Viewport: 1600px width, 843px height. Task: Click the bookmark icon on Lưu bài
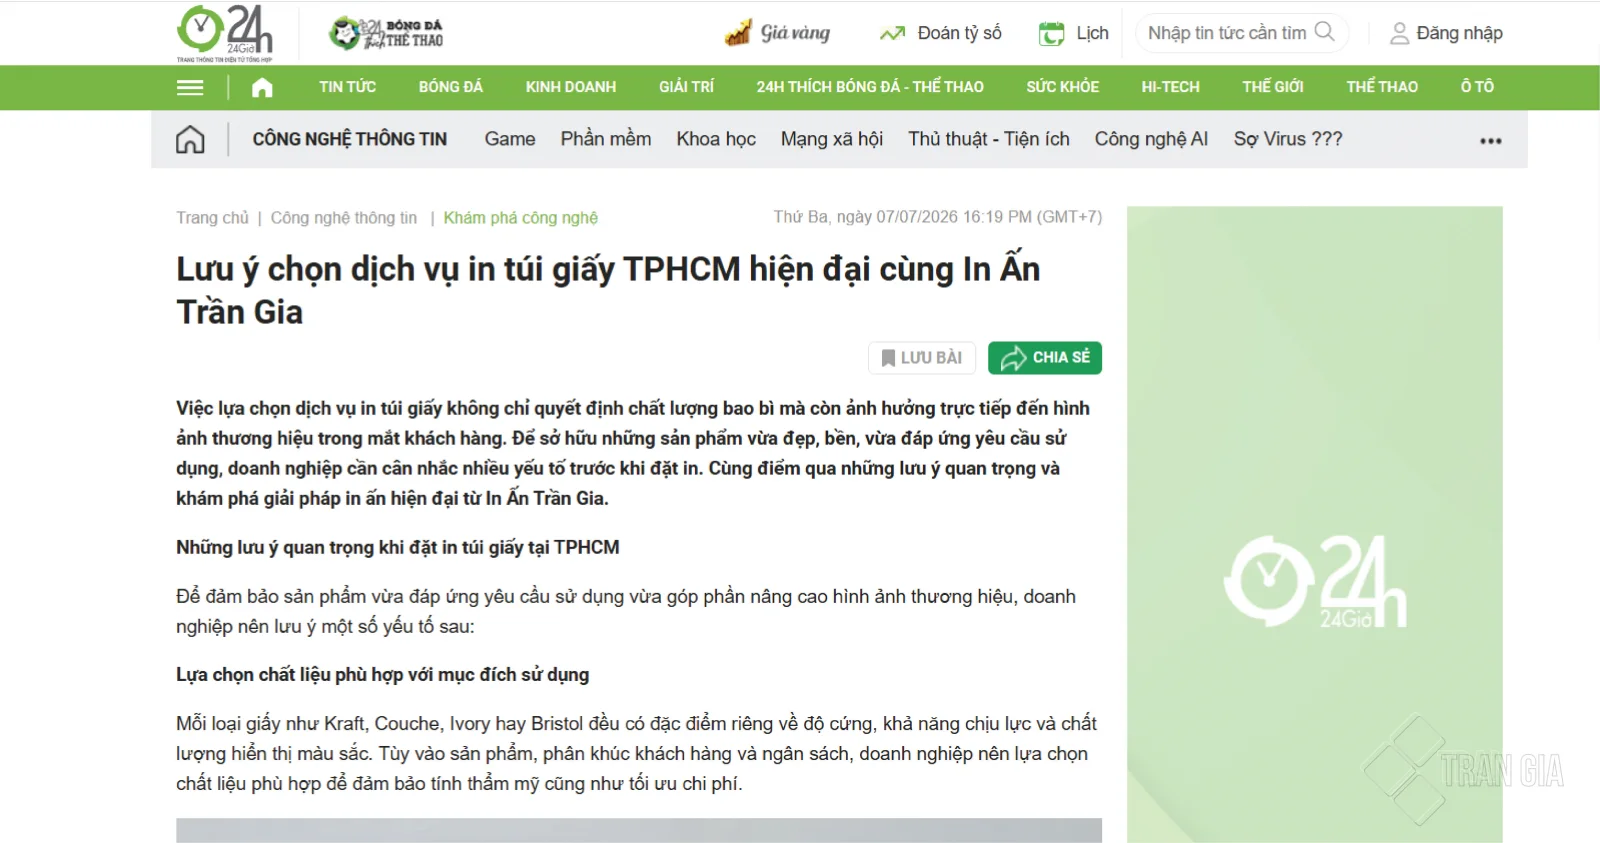pyautogui.click(x=888, y=358)
